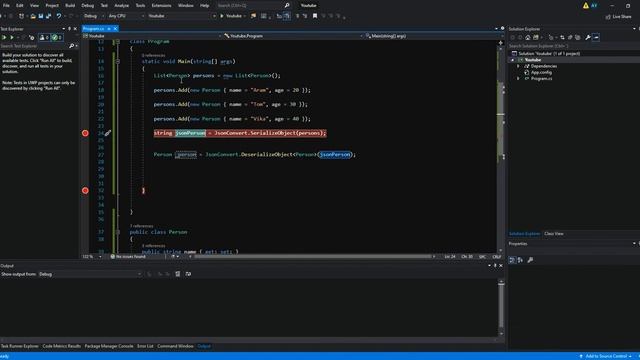Open Code Metrics Results tab
This screenshot has width=640, height=360.
pos(62,346)
